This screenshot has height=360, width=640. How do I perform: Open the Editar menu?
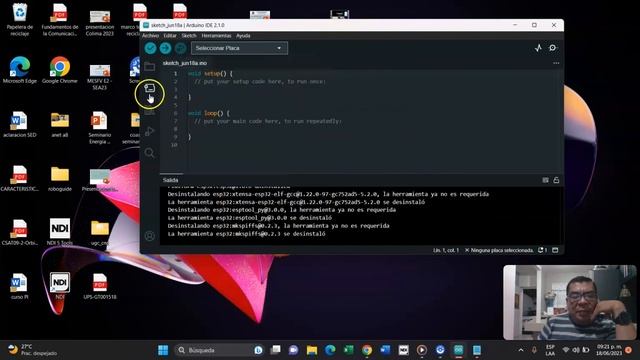click(170, 36)
